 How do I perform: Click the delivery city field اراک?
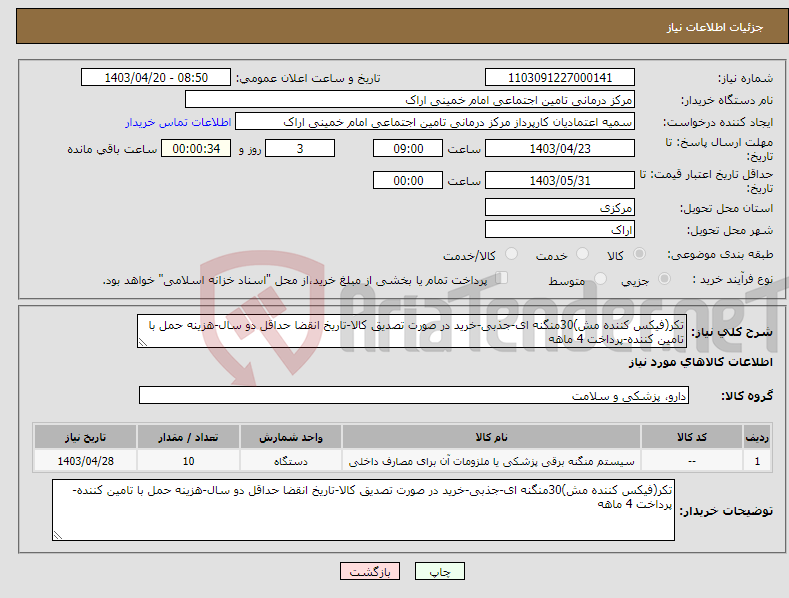(x=560, y=230)
